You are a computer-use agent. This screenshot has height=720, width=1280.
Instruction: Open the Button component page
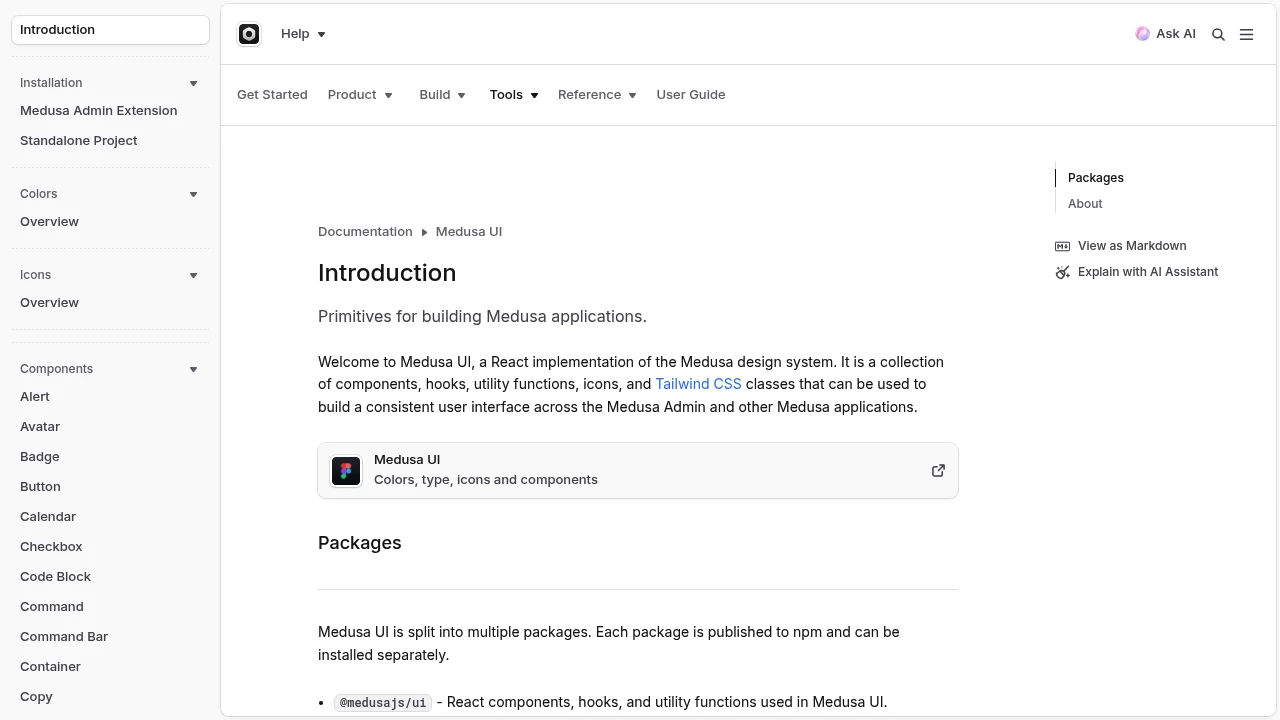(x=40, y=487)
